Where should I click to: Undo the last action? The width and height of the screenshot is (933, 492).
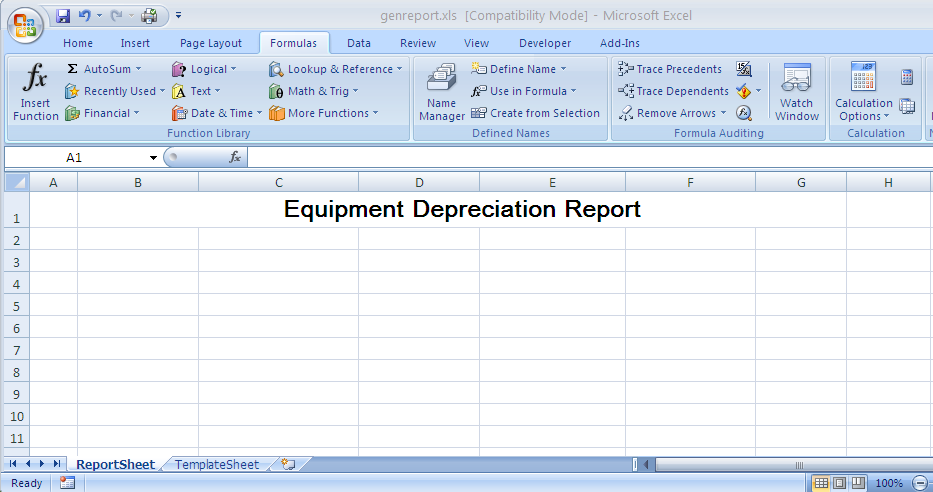click(x=84, y=16)
